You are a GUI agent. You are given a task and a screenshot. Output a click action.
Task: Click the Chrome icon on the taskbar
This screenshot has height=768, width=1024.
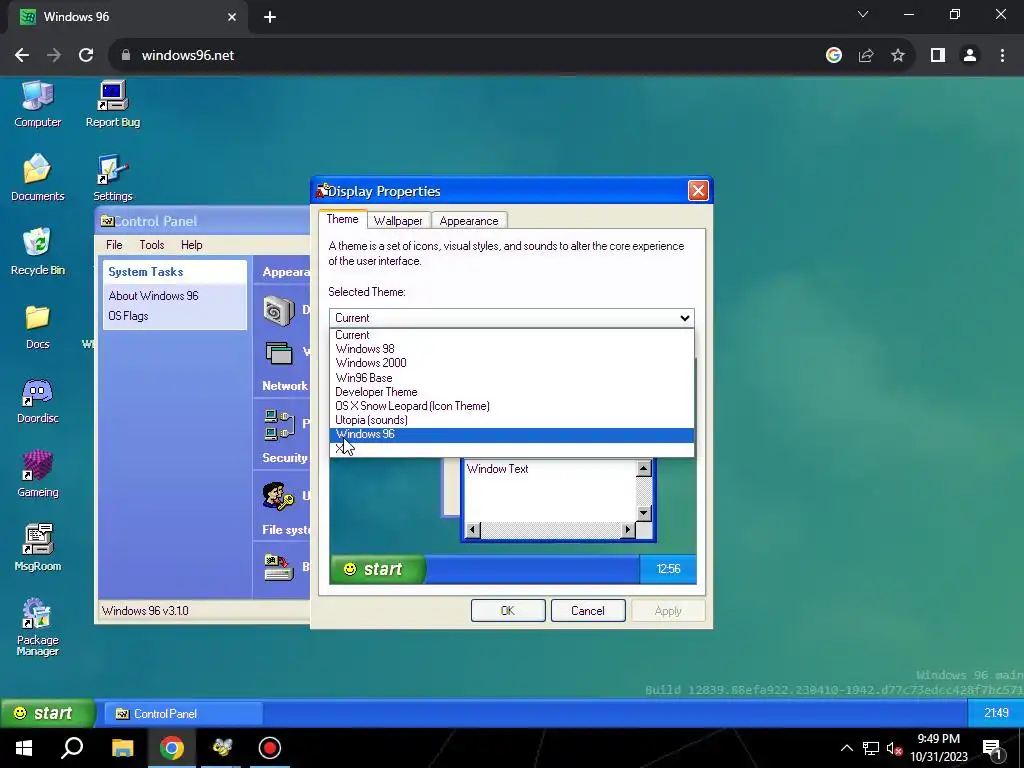coord(172,748)
